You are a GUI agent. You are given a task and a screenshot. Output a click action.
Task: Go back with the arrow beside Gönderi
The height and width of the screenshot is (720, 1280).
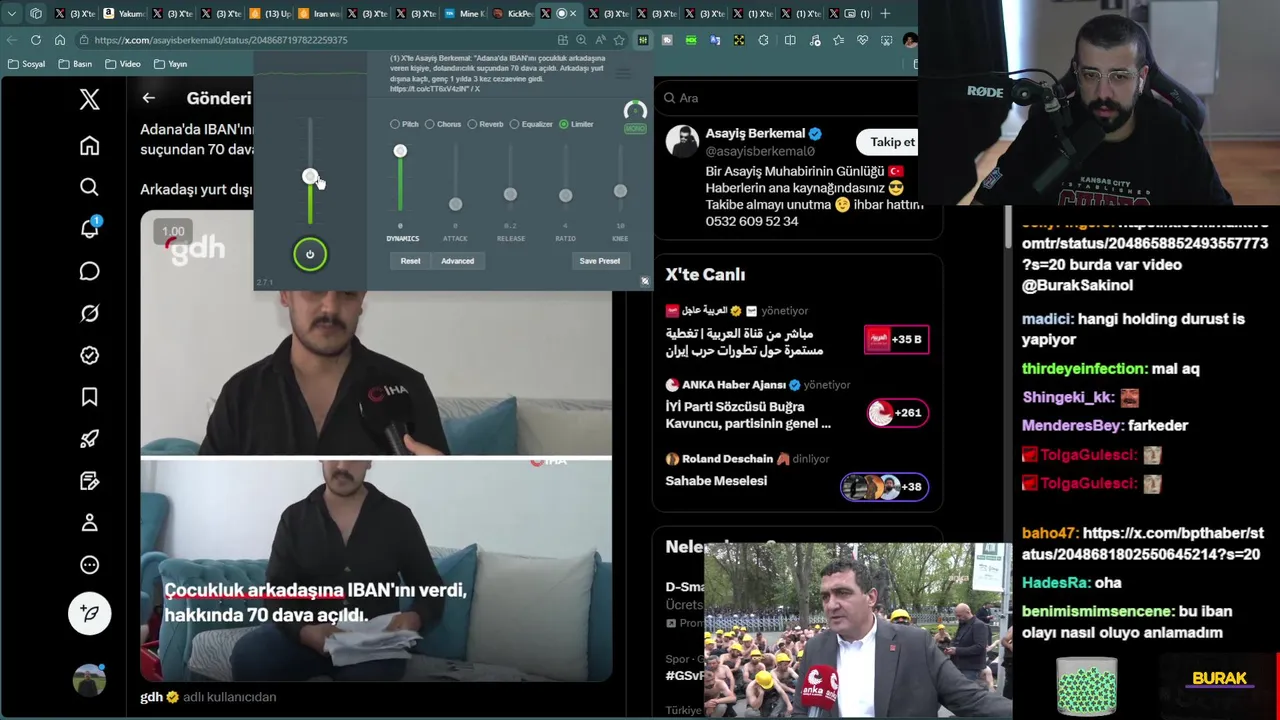tap(148, 98)
